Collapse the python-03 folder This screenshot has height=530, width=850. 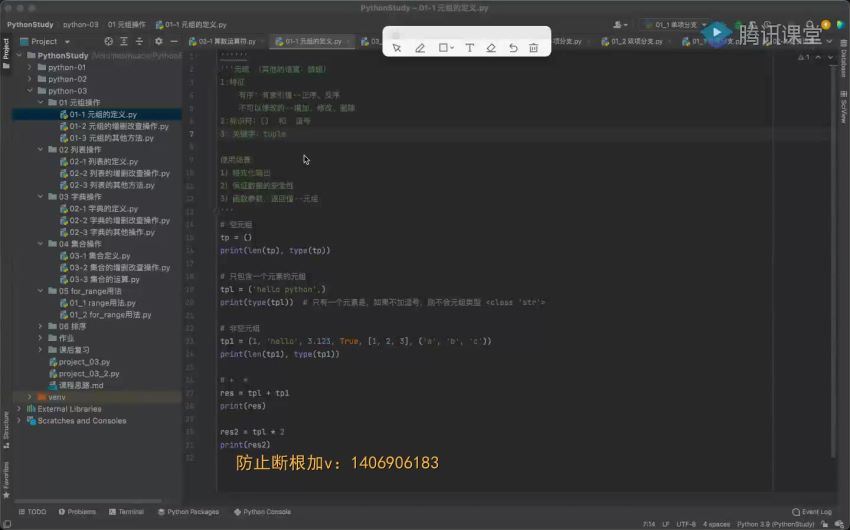pyautogui.click(x=30, y=91)
